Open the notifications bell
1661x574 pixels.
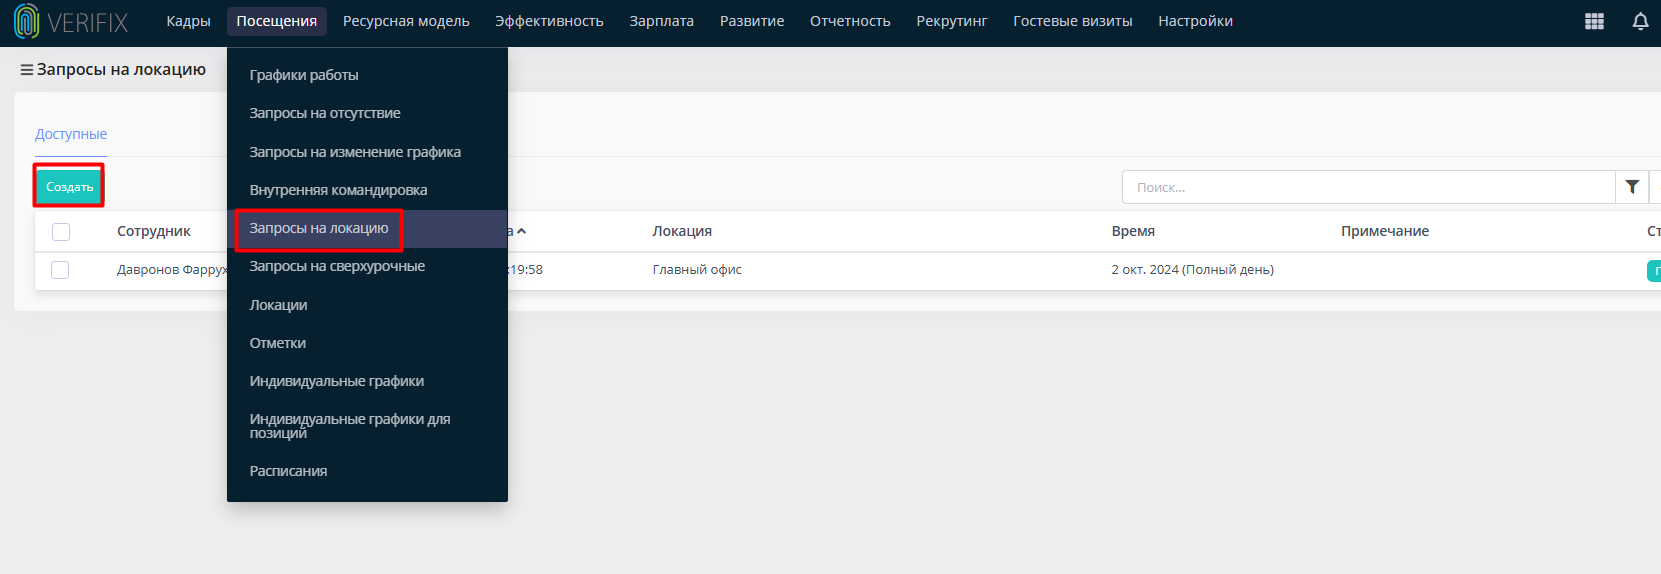pos(1640,21)
